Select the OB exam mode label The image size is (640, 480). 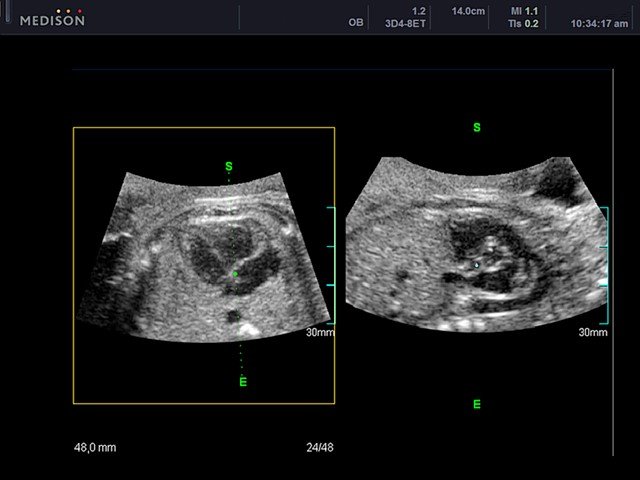(355, 24)
